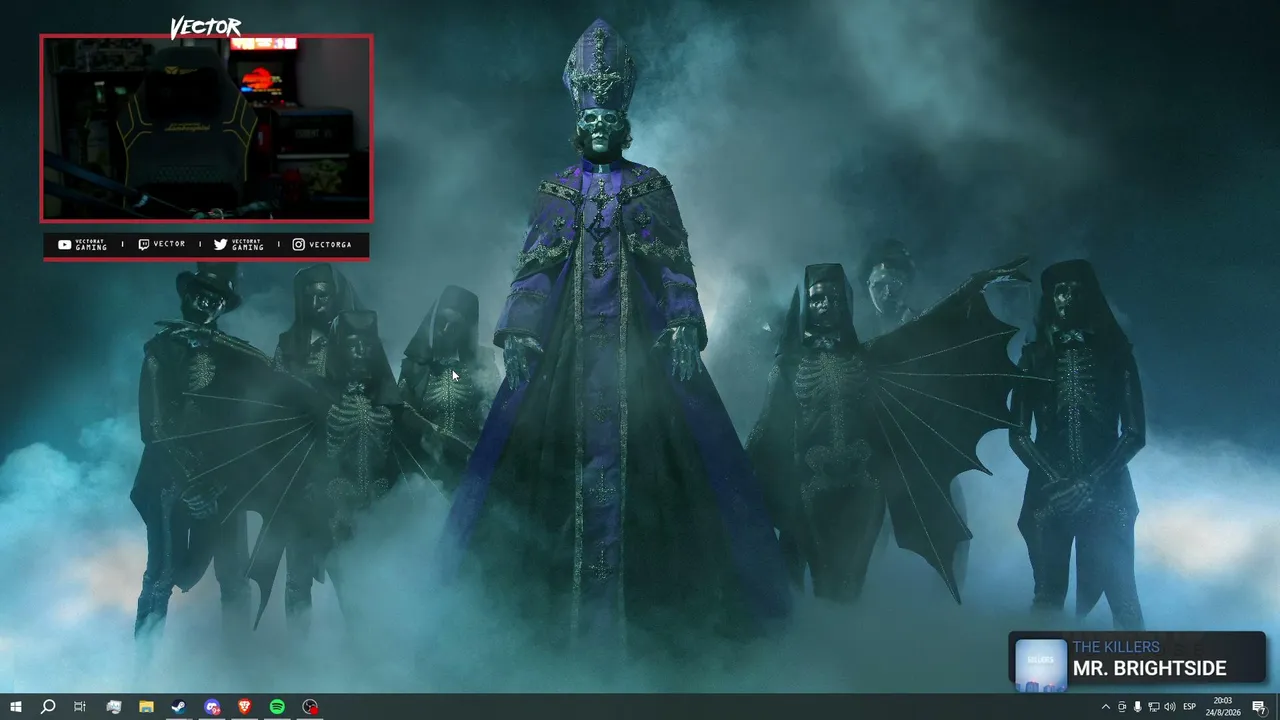This screenshot has height=720, width=1280.
Task: Open File Explorer folder icon
Action: point(146,707)
